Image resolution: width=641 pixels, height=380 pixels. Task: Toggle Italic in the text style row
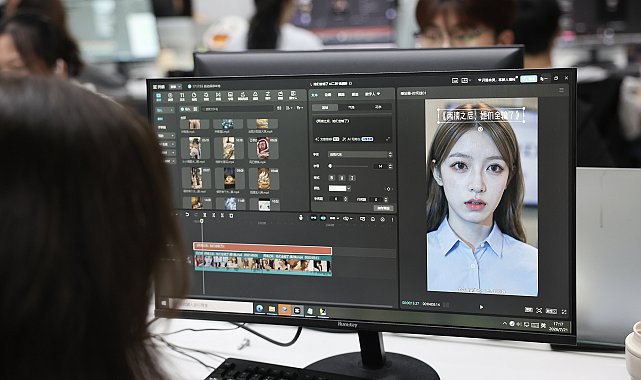[352, 178]
